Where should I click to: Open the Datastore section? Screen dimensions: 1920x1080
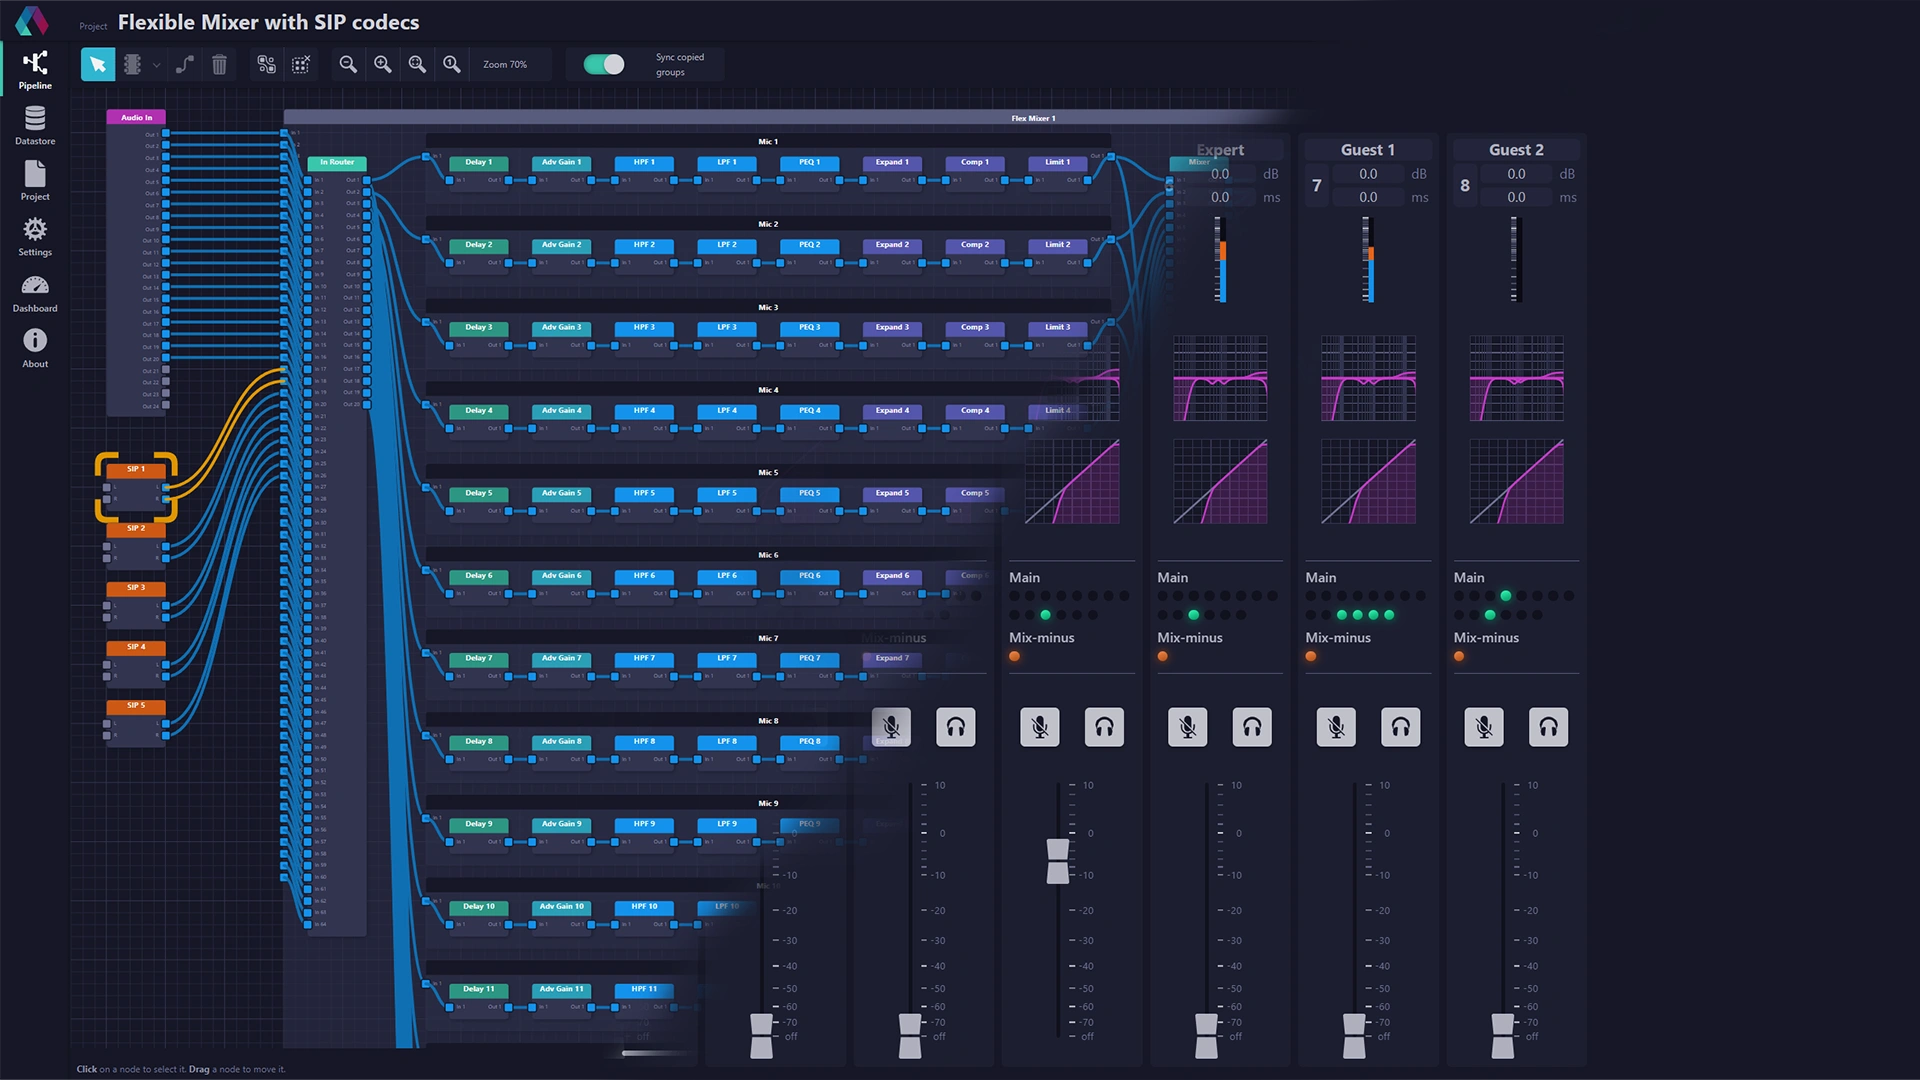click(x=35, y=125)
